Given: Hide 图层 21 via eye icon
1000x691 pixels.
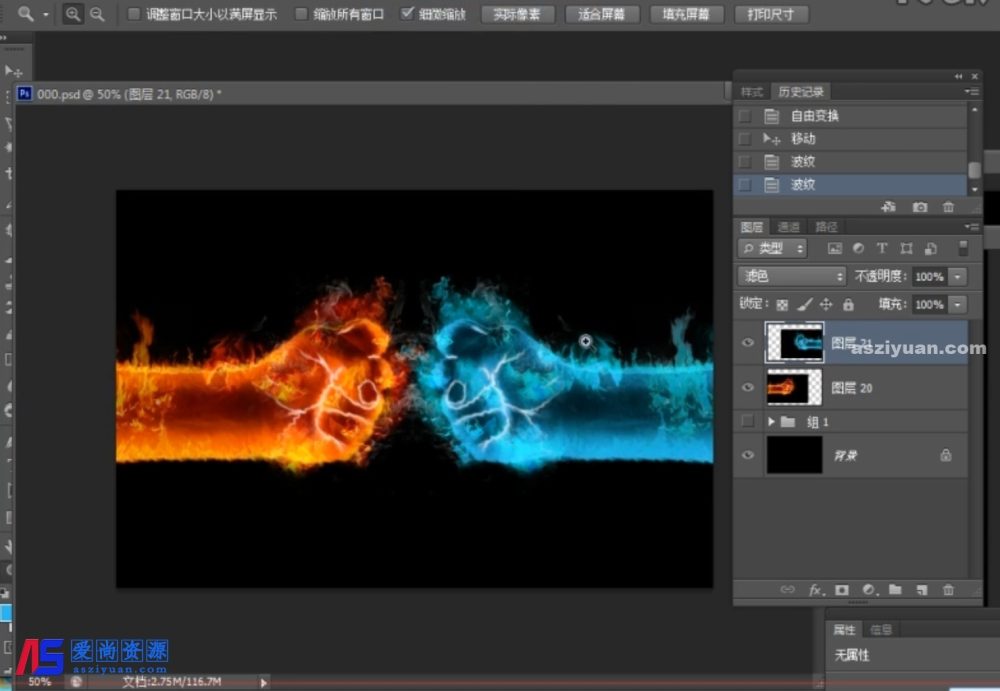Looking at the screenshot, I should [747, 343].
